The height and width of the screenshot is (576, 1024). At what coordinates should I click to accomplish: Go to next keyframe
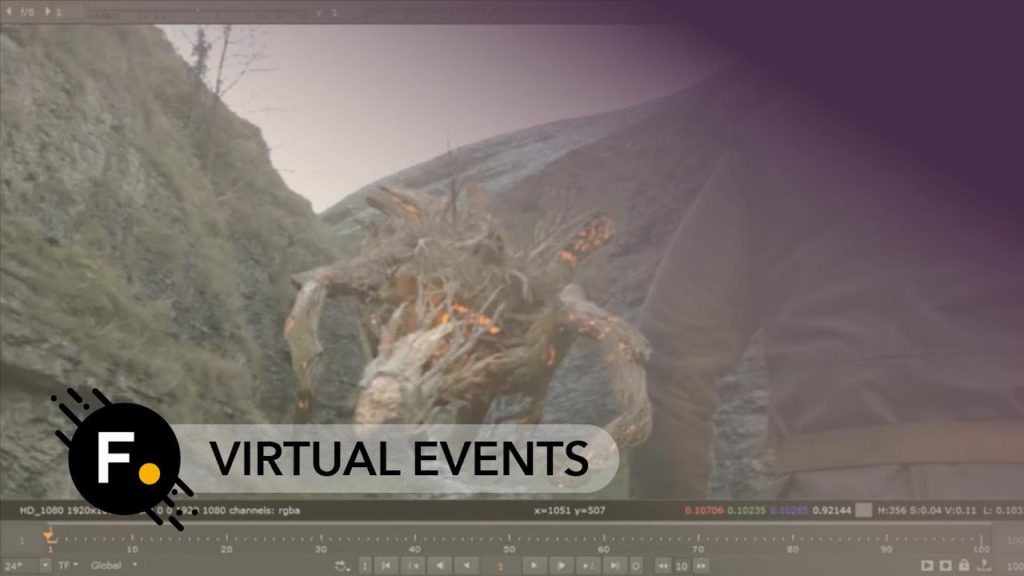[587, 566]
